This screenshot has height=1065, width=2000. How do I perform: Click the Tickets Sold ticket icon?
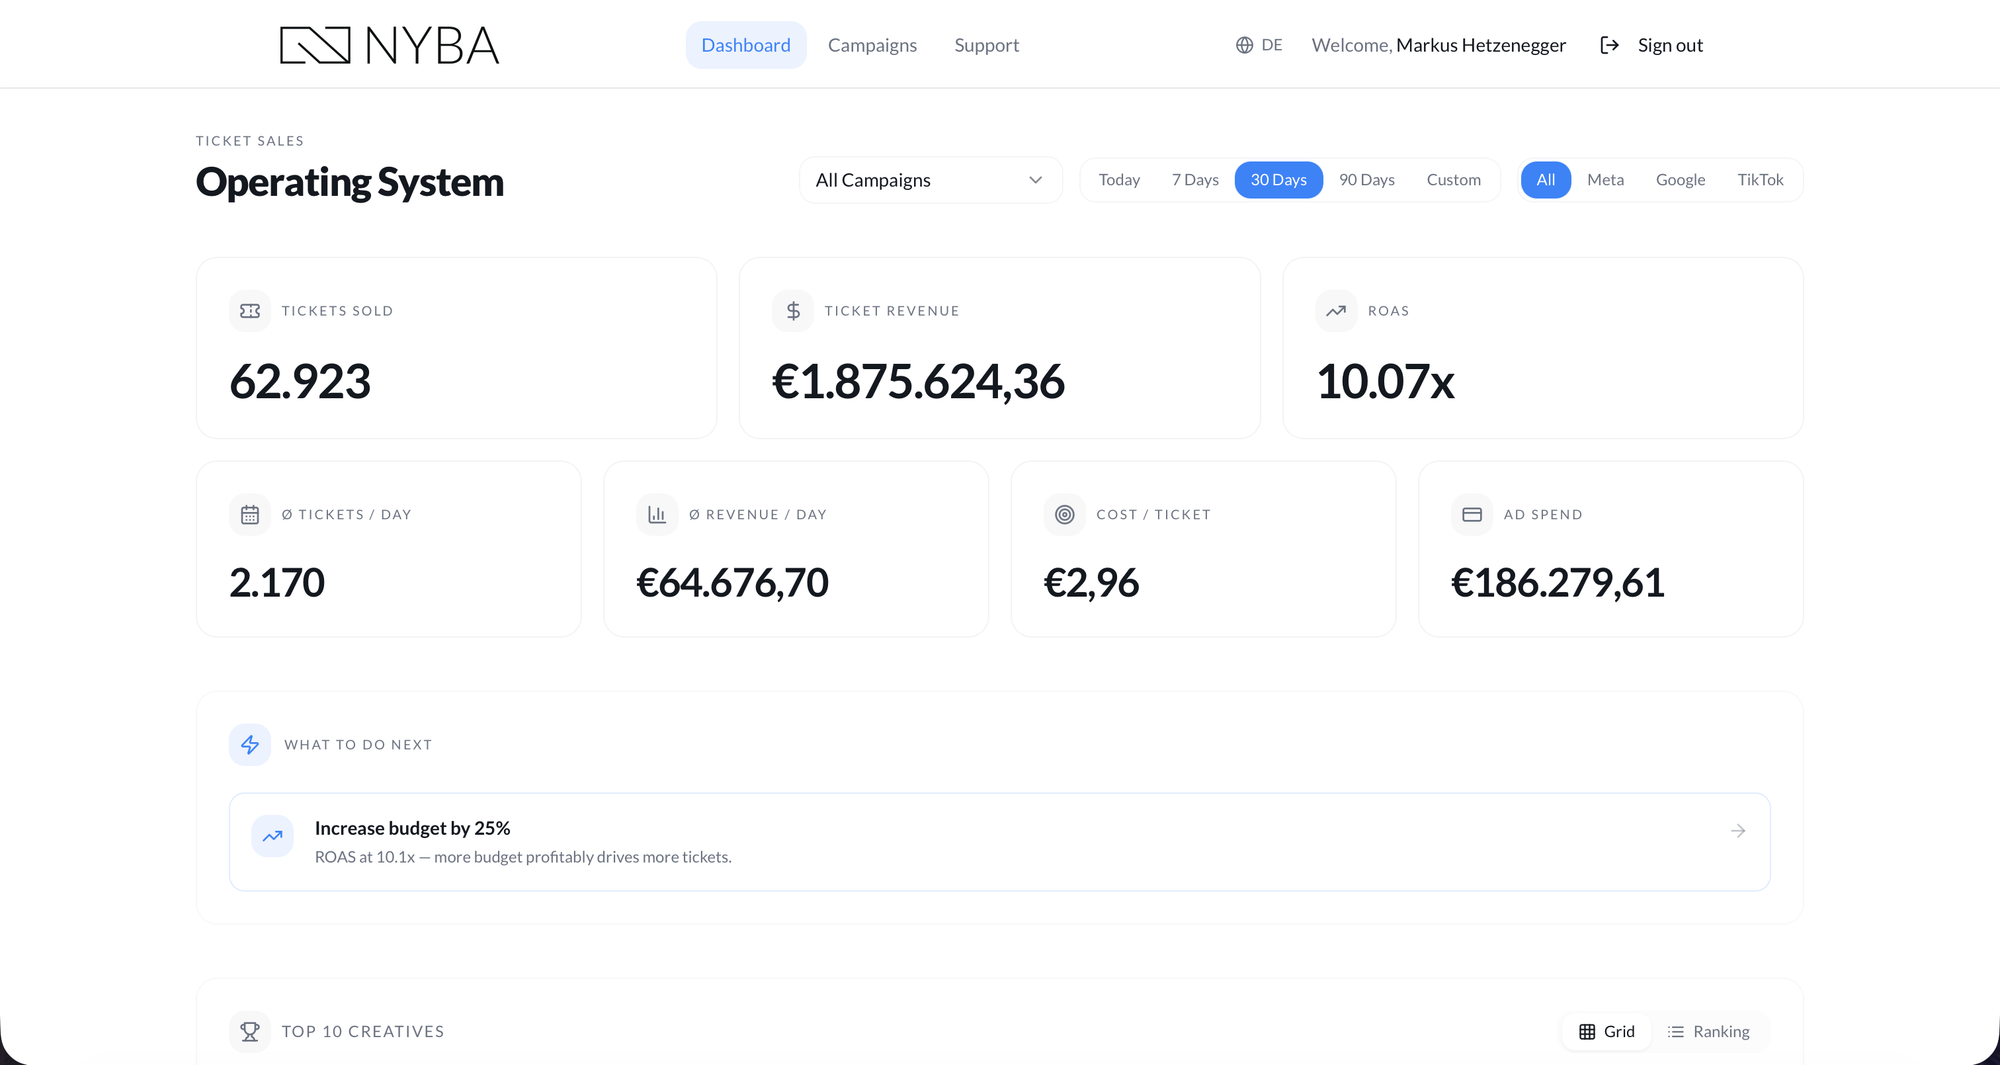coord(250,311)
